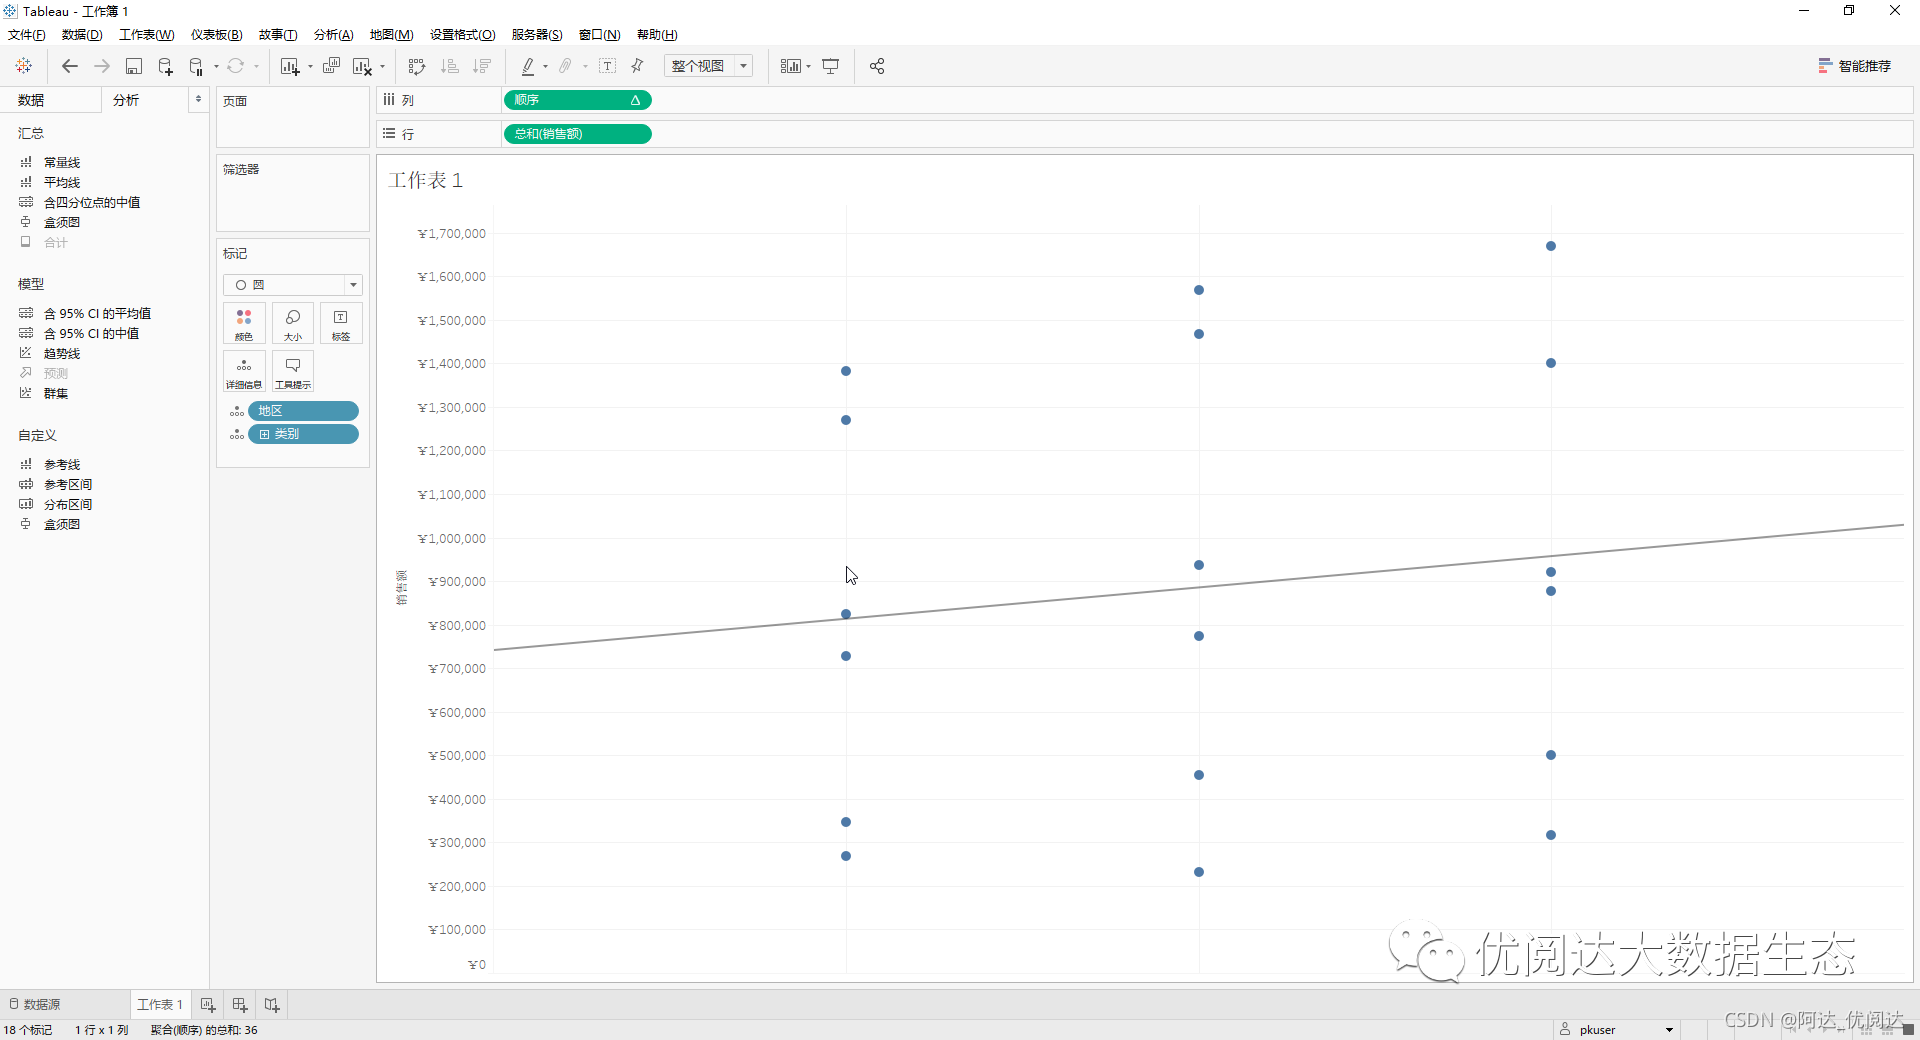This screenshot has width=1920, height=1040.
Task: Enter presentation mode
Action: tap(831, 66)
